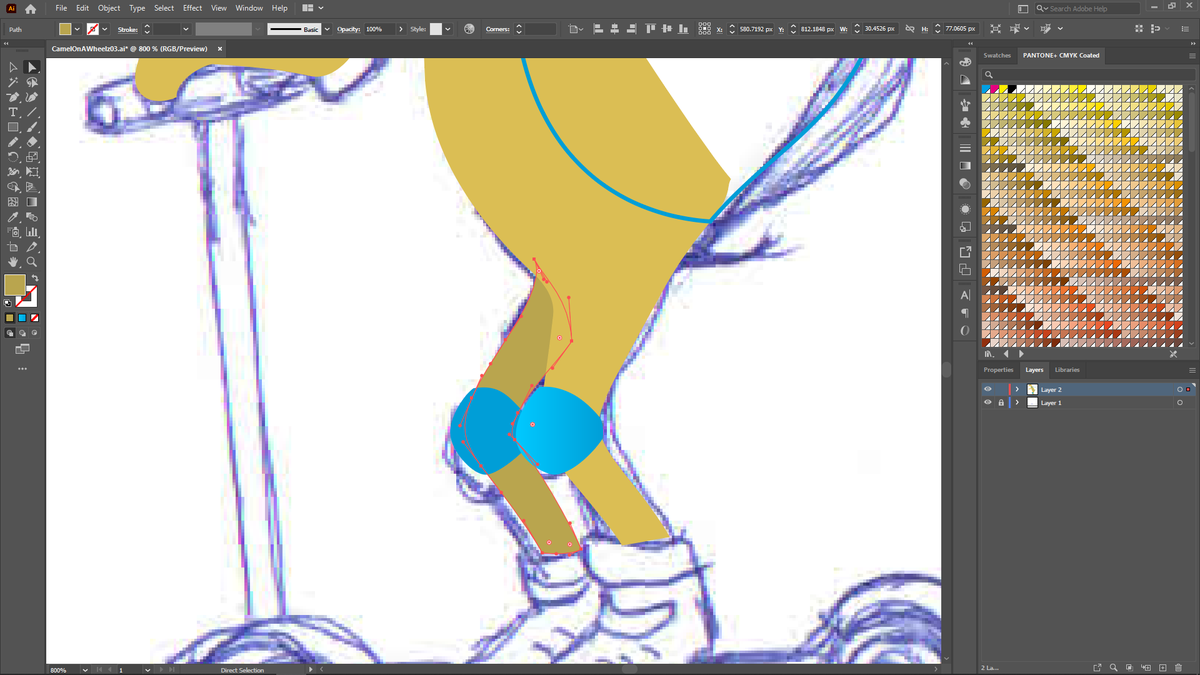Select the Eyedropper tool
Image resolution: width=1200 pixels, height=675 pixels.
point(13,217)
